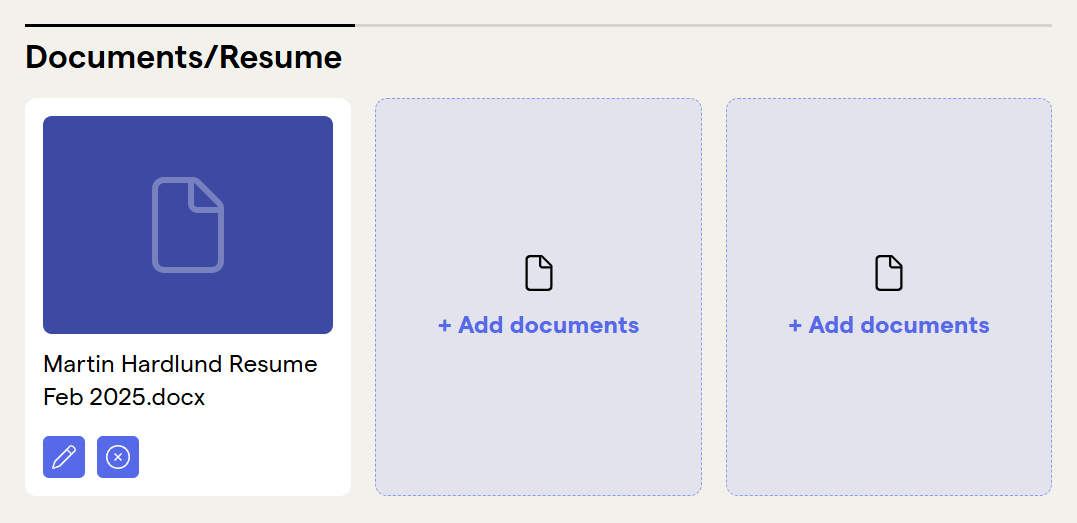Image resolution: width=1077 pixels, height=523 pixels.
Task: Open the uploaded resume's blue document thumbnail
Action: pos(188,225)
